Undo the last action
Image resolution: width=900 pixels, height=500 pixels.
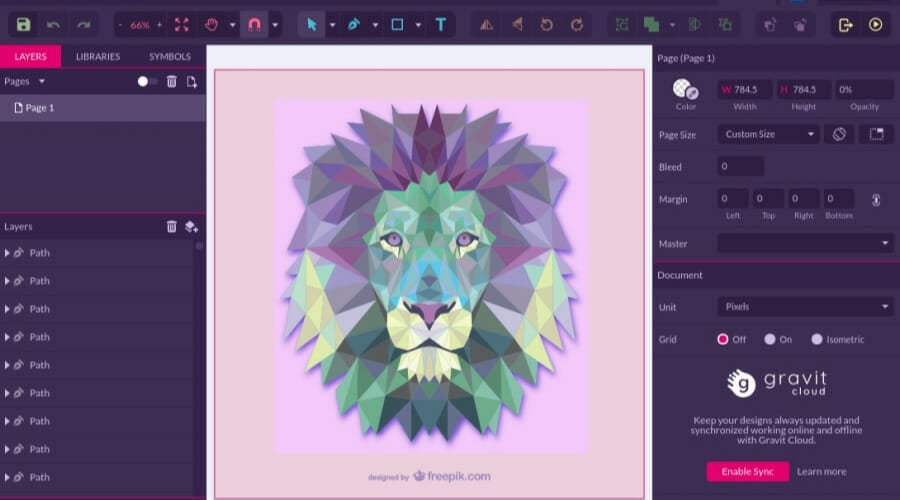[x=53, y=25]
